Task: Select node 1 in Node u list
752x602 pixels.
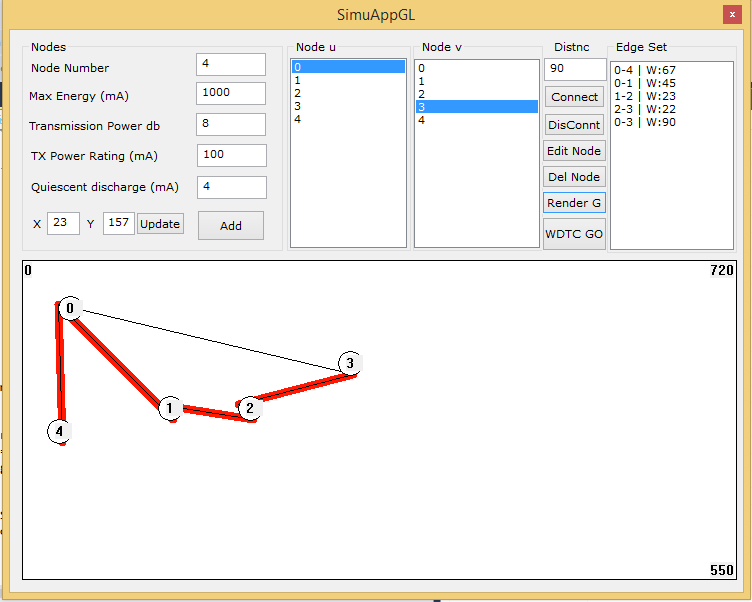Action: pos(348,80)
